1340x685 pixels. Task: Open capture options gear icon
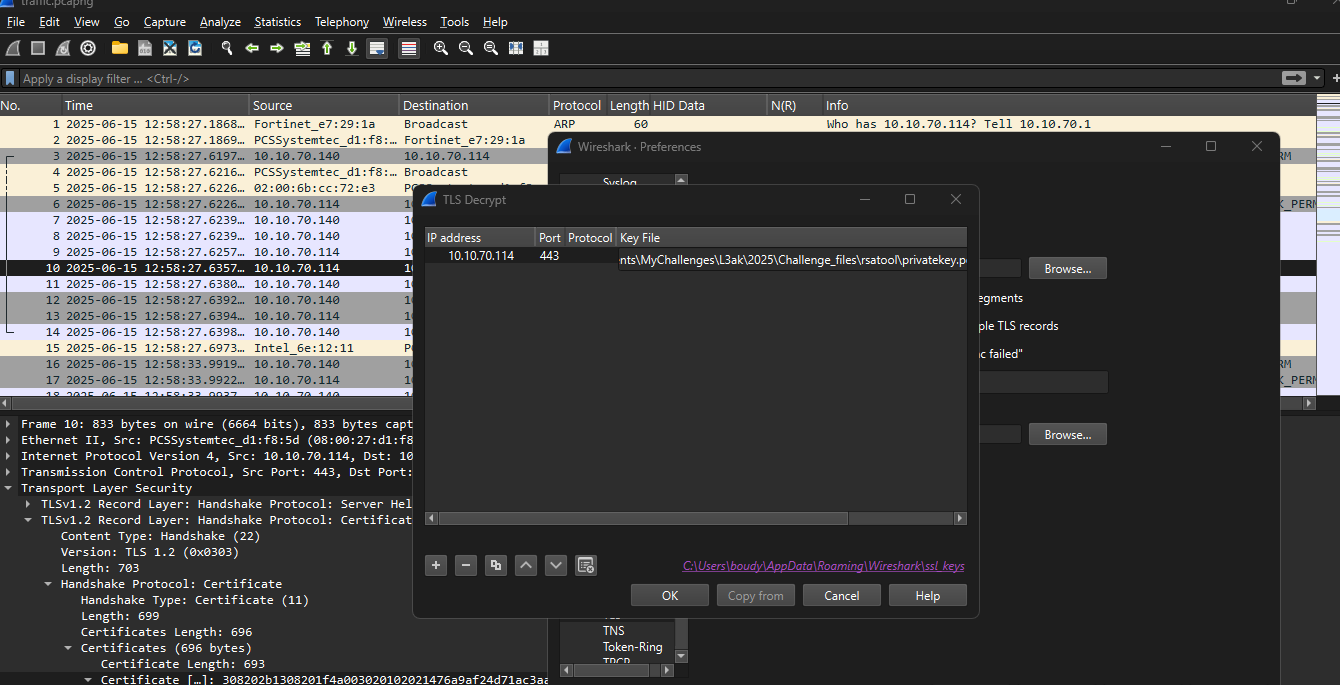coord(88,48)
